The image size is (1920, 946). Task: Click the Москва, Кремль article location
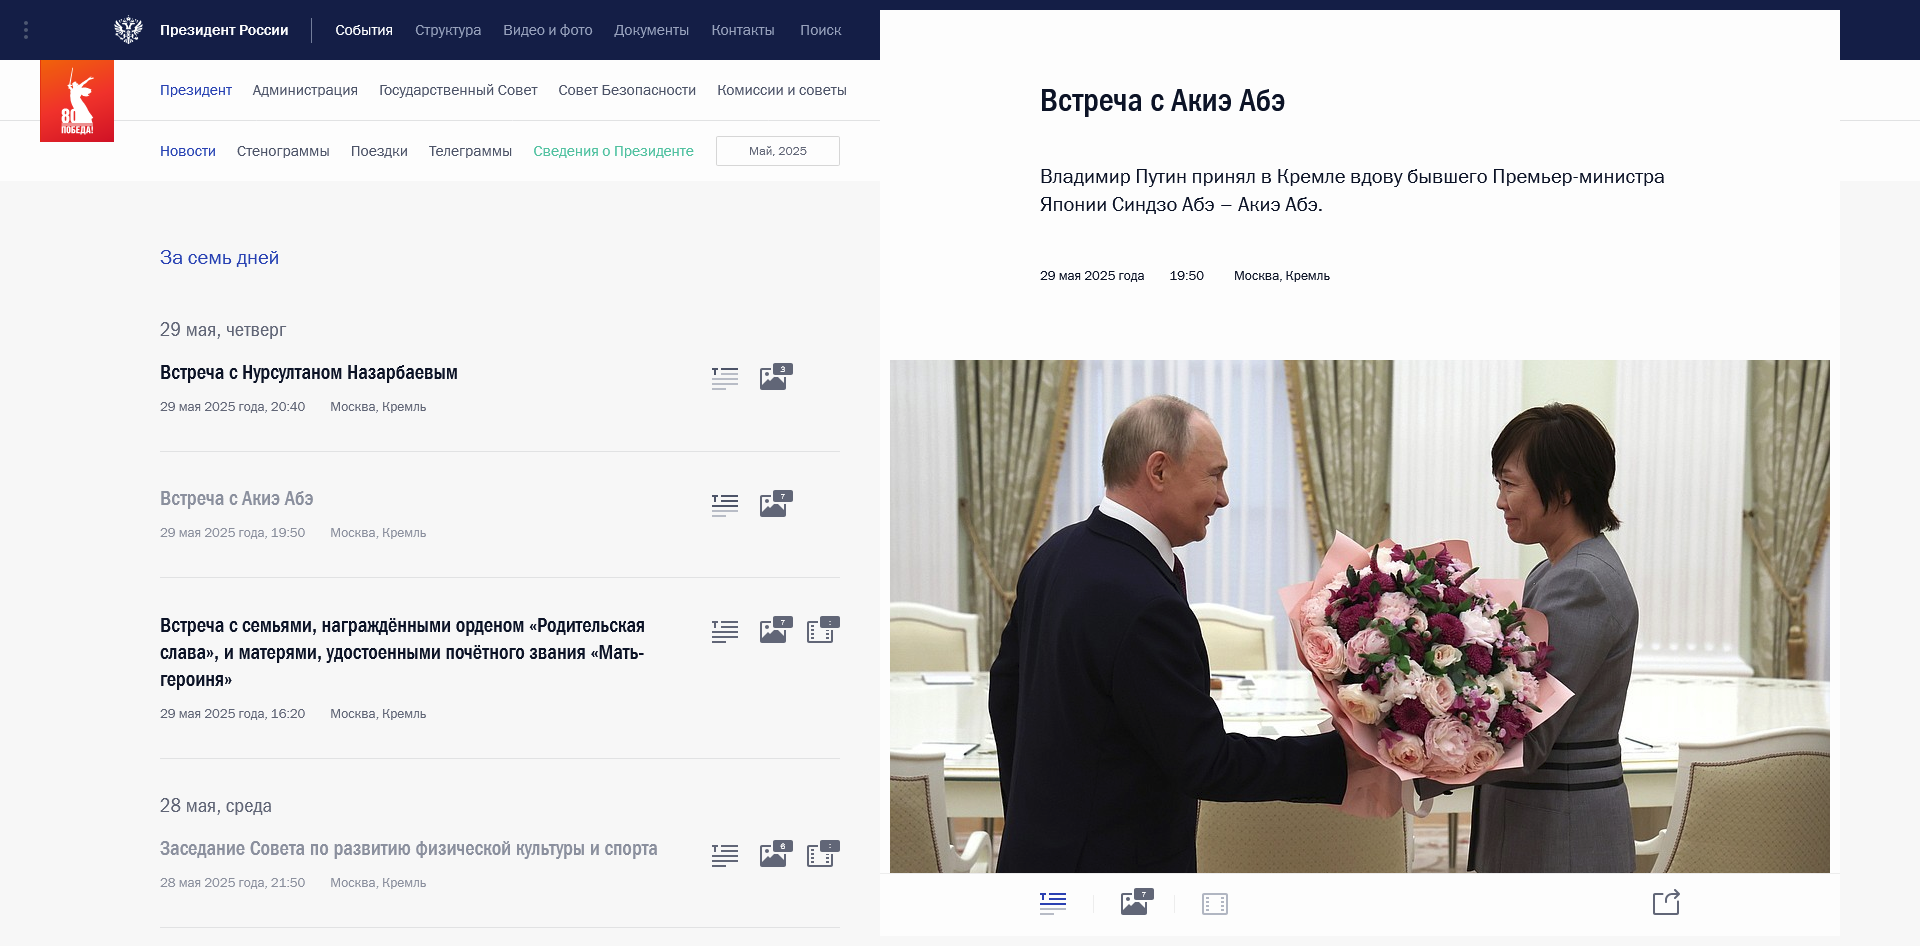click(x=1282, y=276)
